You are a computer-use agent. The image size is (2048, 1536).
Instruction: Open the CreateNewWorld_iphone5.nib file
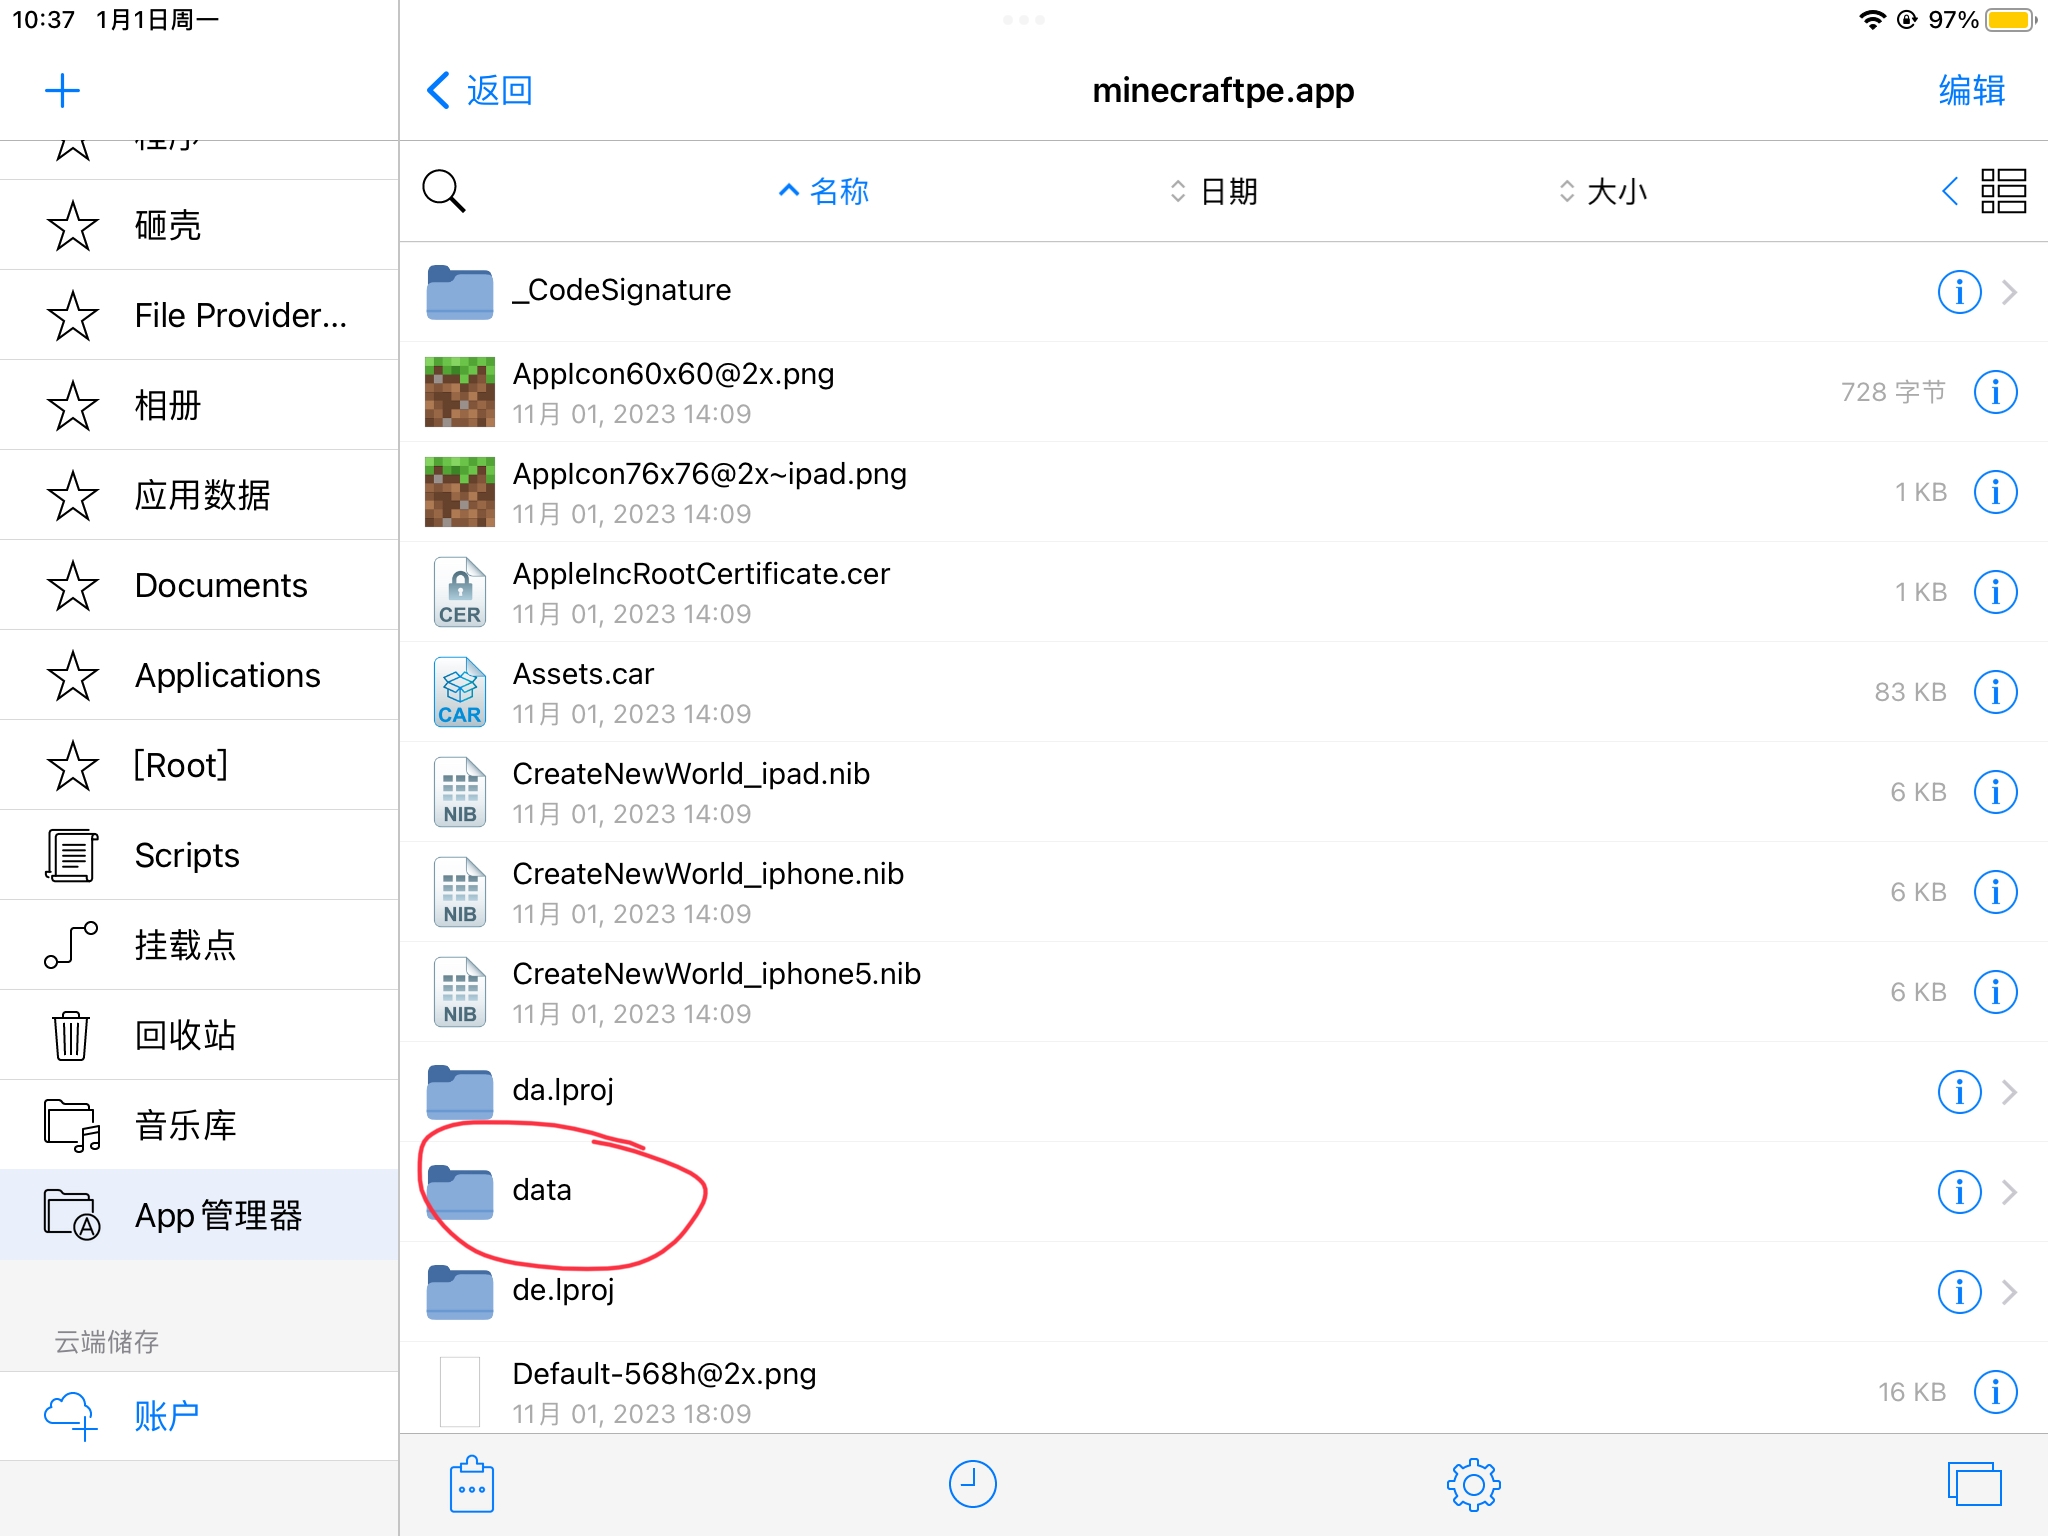click(x=1224, y=992)
